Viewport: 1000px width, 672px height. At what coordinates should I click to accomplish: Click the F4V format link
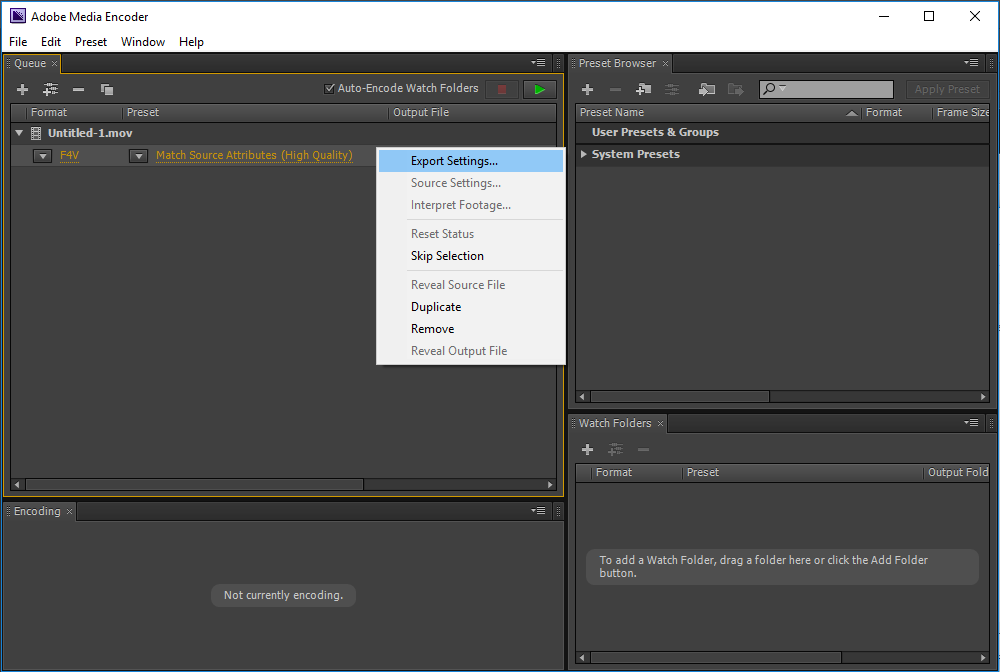70,155
